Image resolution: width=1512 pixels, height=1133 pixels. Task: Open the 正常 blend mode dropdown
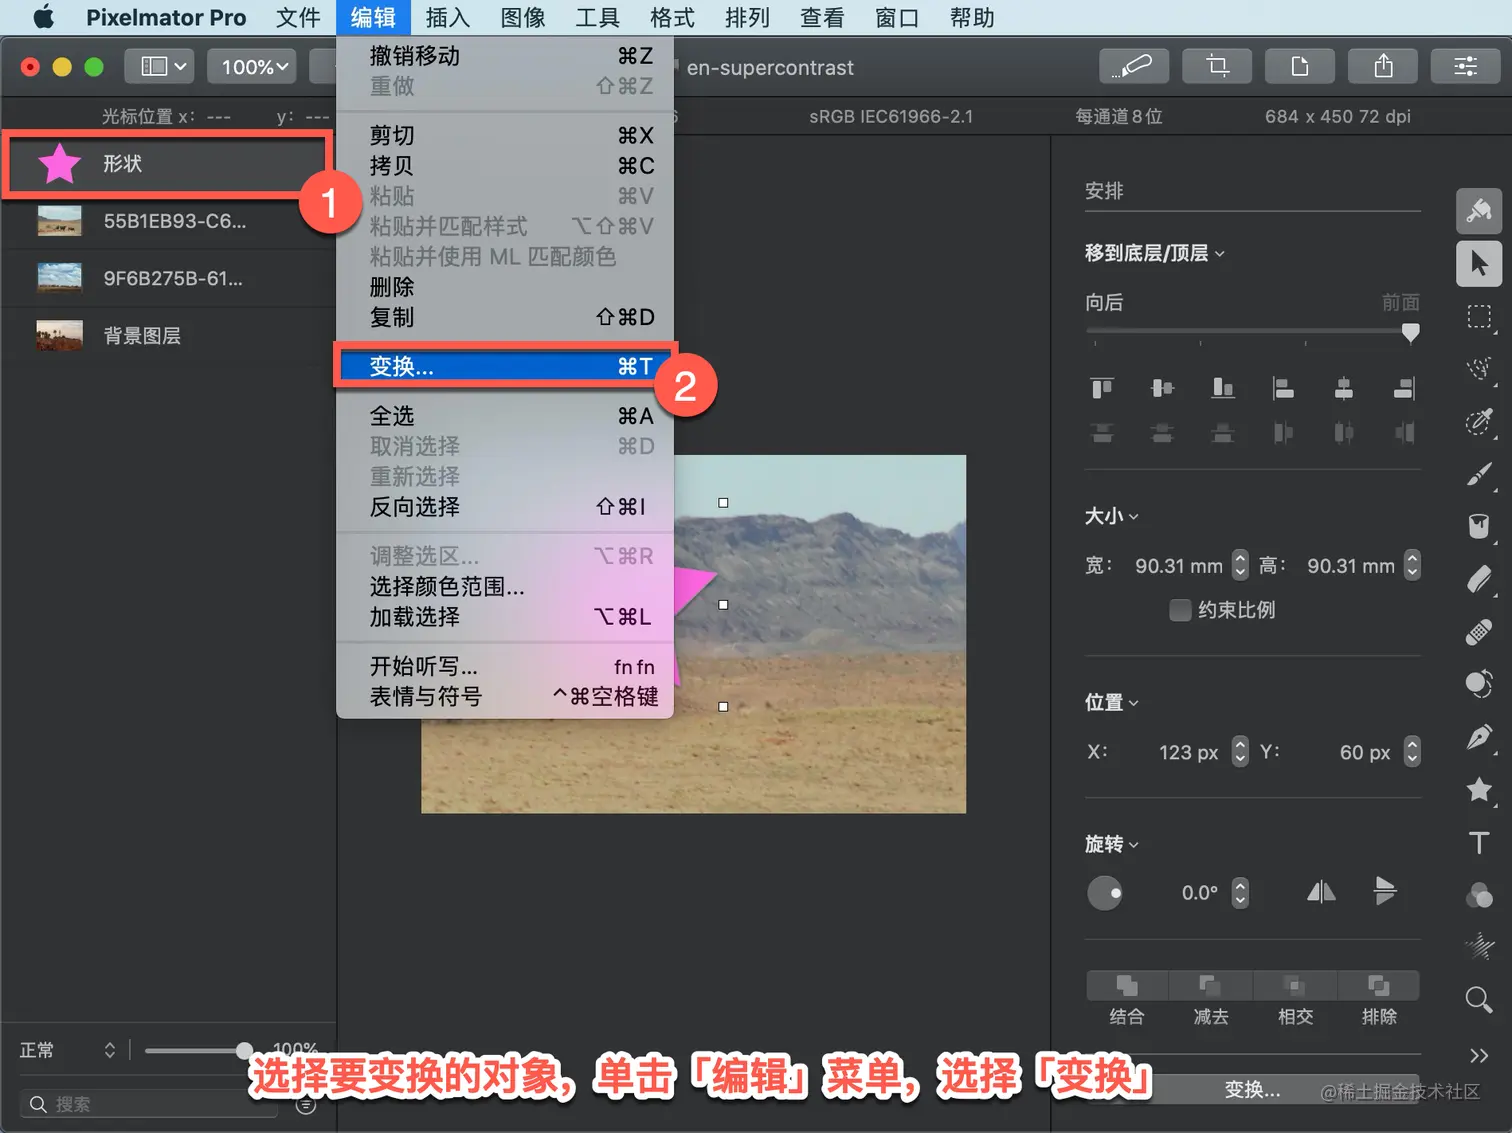(67, 1050)
